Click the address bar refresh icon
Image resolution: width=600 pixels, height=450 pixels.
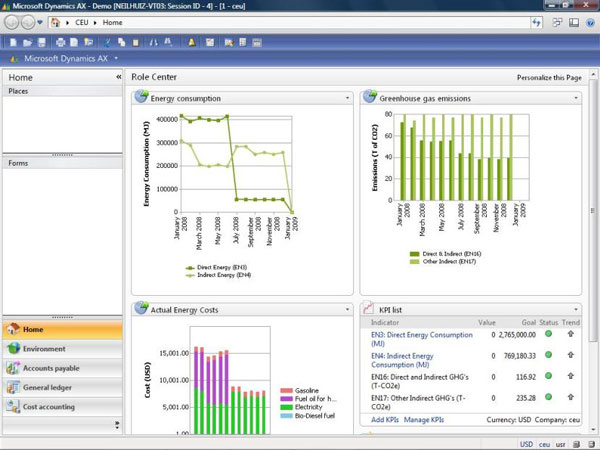pyautogui.click(x=536, y=23)
